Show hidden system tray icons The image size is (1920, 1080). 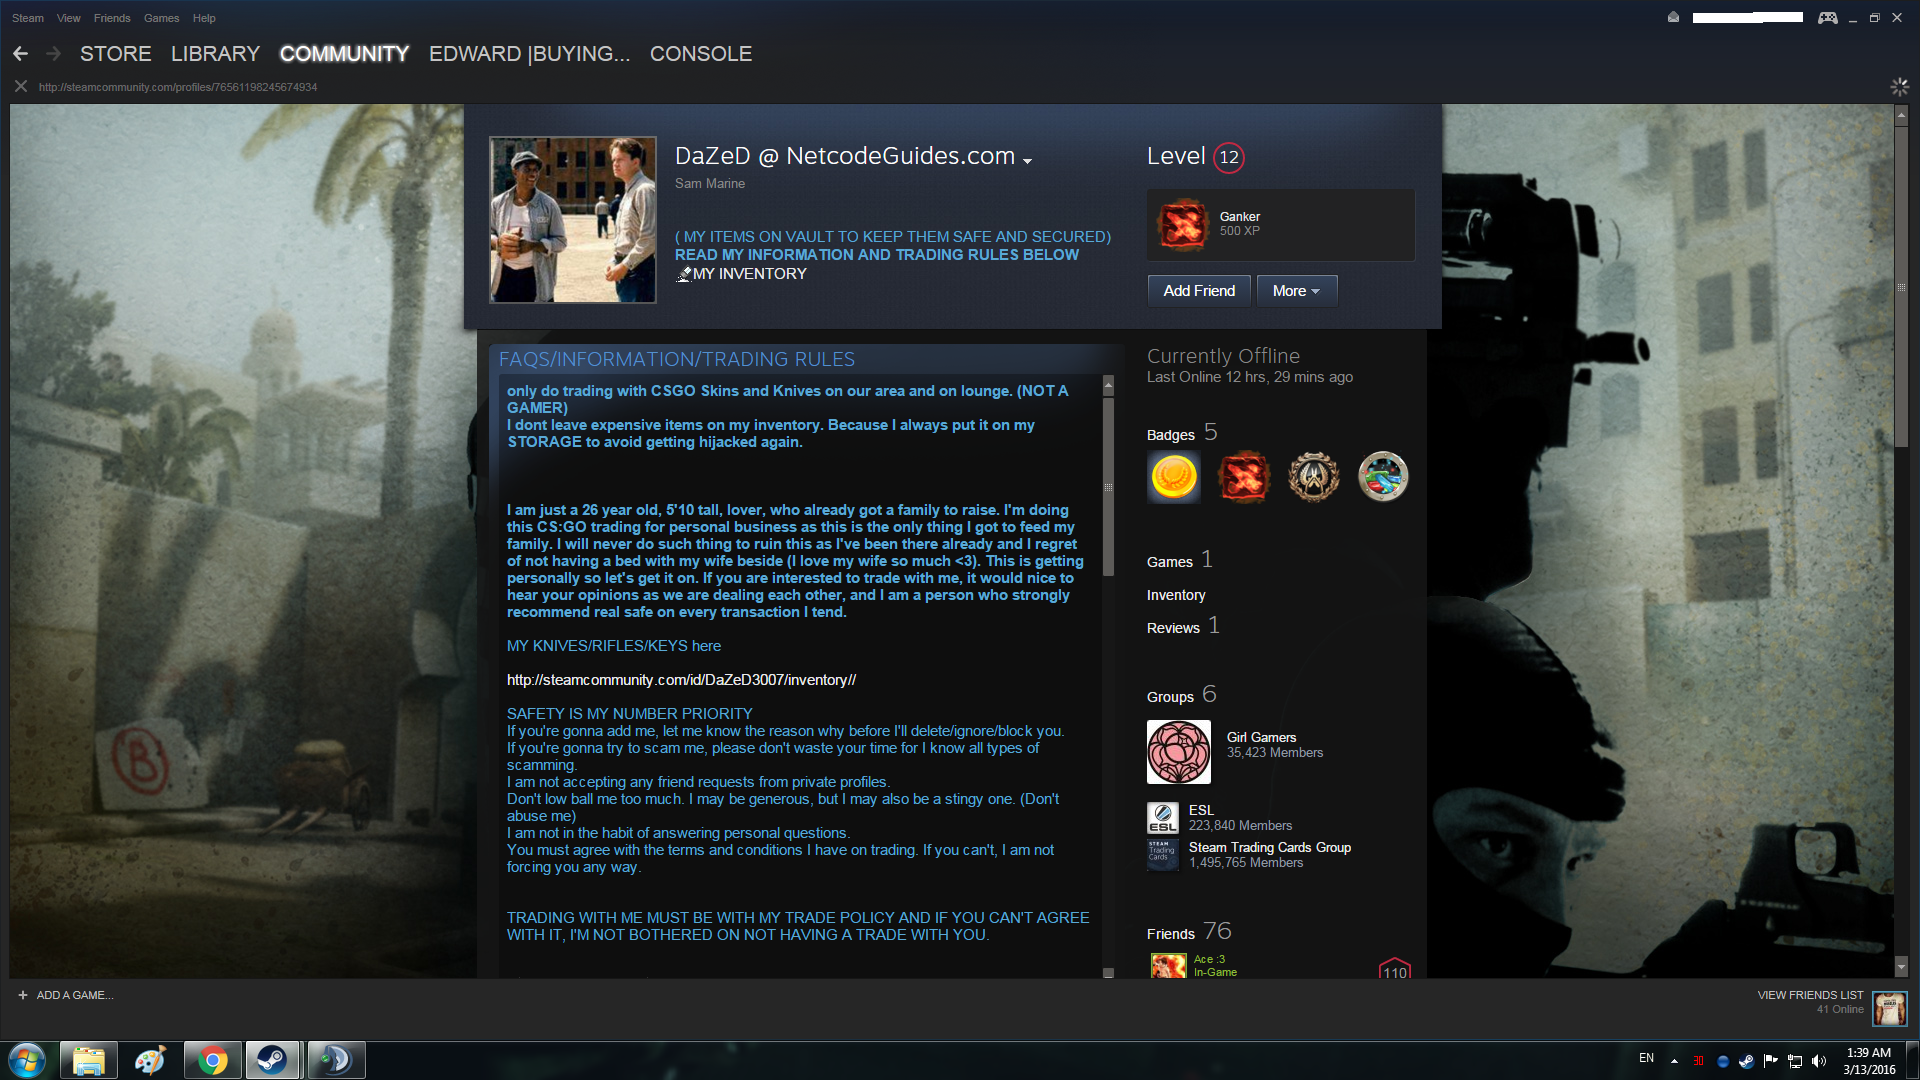1674,1061
